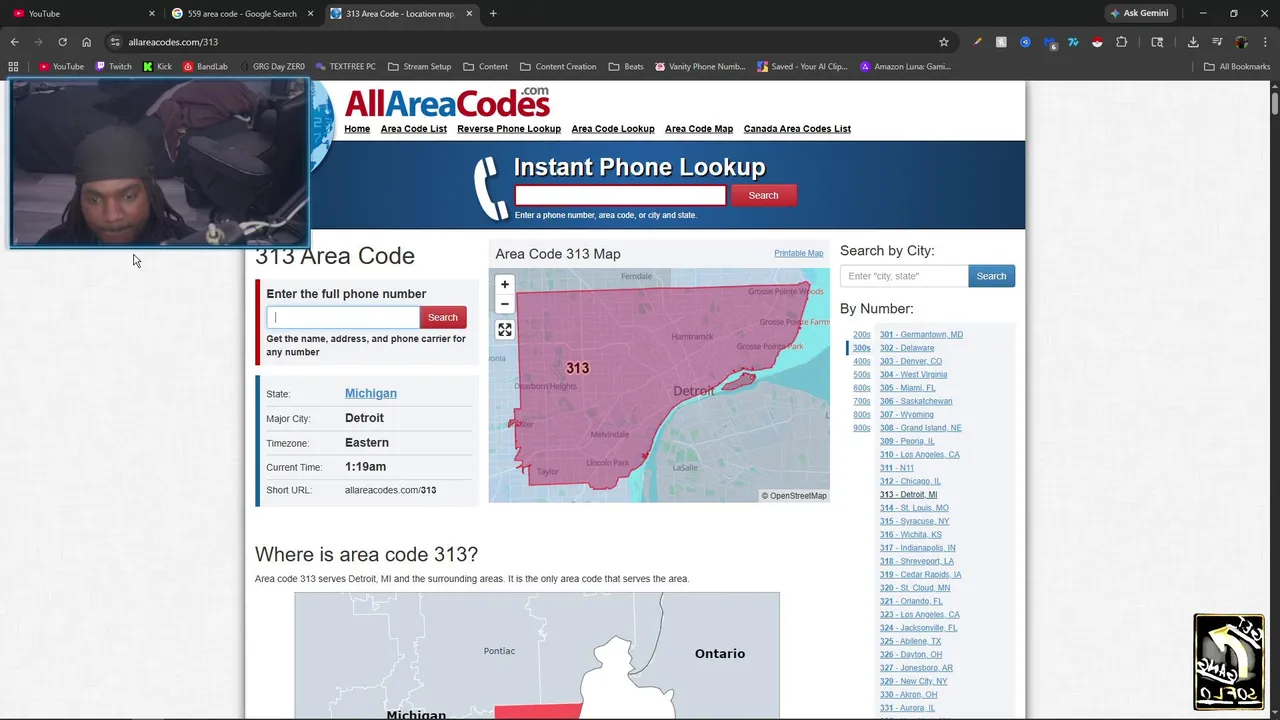Open the Canada Area Codes List link
The image size is (1280, 720).
coord(797,129)
